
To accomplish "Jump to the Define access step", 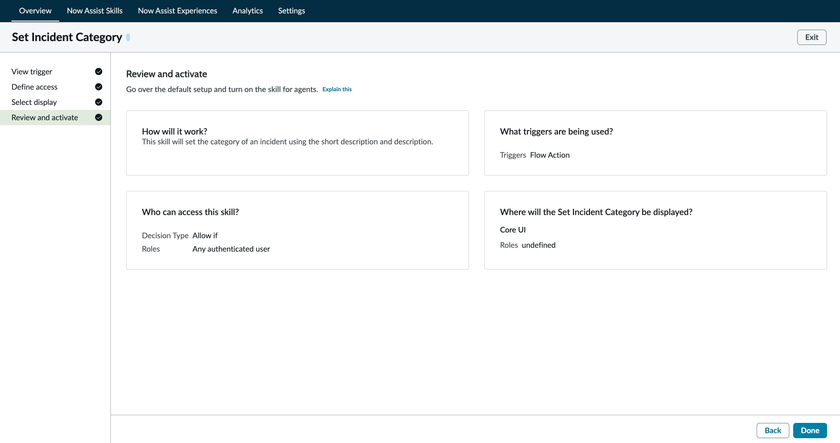I will click(34, 87).
